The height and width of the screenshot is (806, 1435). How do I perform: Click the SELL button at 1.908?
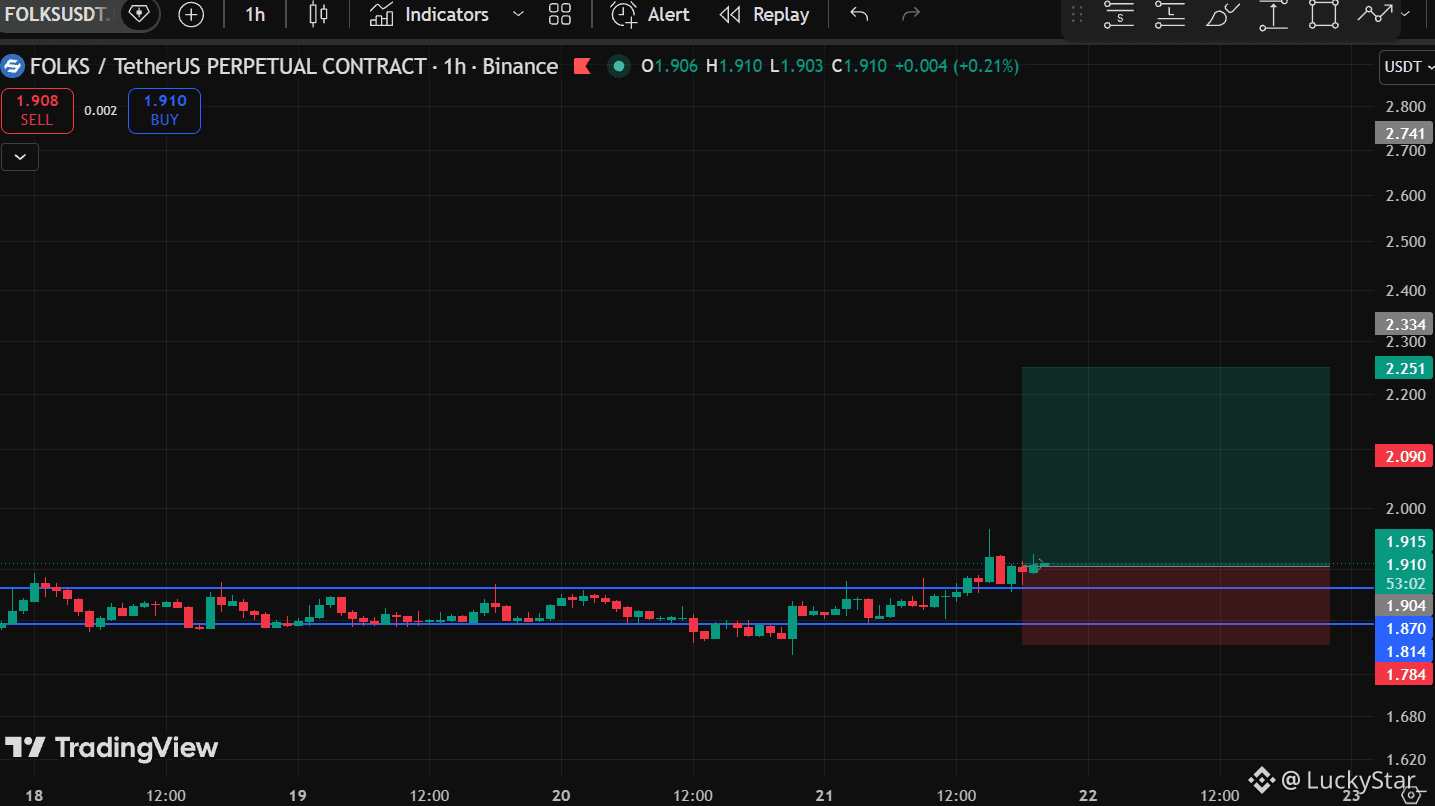(x=37, y=110)
